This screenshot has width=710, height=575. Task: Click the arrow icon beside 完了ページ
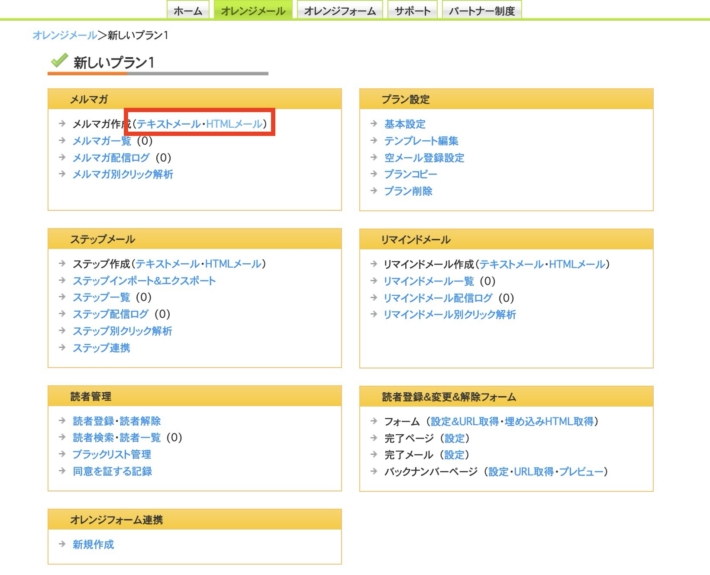374,437
